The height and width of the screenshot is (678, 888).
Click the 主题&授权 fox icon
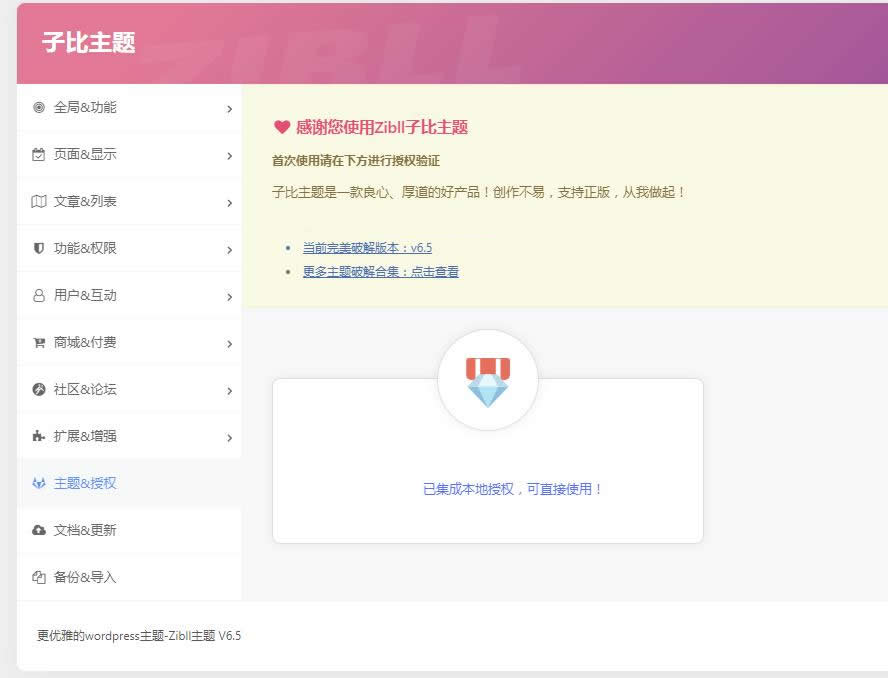tap(39, 483)
